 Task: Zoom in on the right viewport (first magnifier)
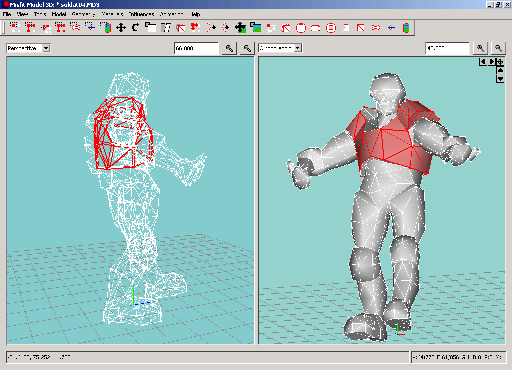point(480,48)
